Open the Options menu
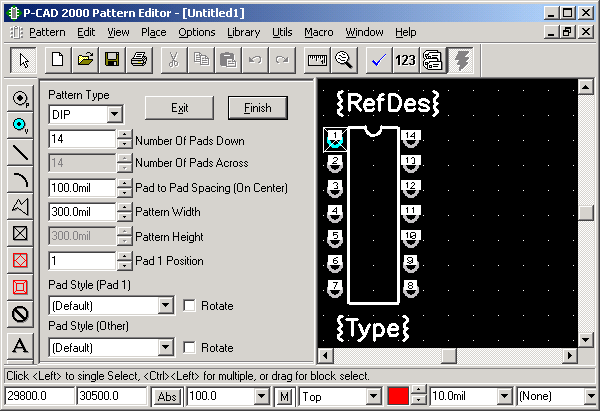600x411 pixels. 197,32
